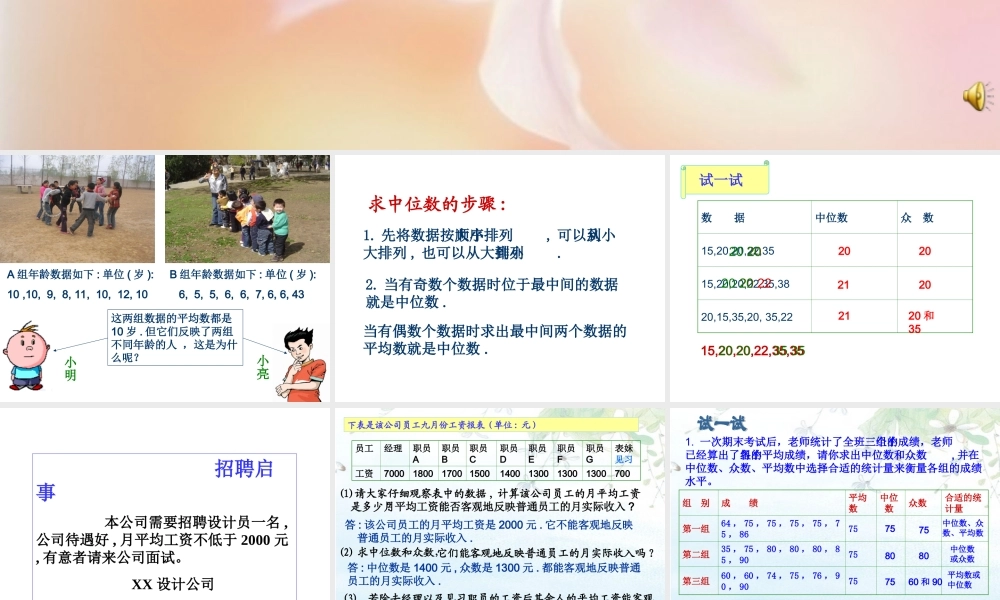This screenshot has width=1000, height=600.
Task: Open the 求中位数的步骤 slide thumbnail
Action: point(499,278)
